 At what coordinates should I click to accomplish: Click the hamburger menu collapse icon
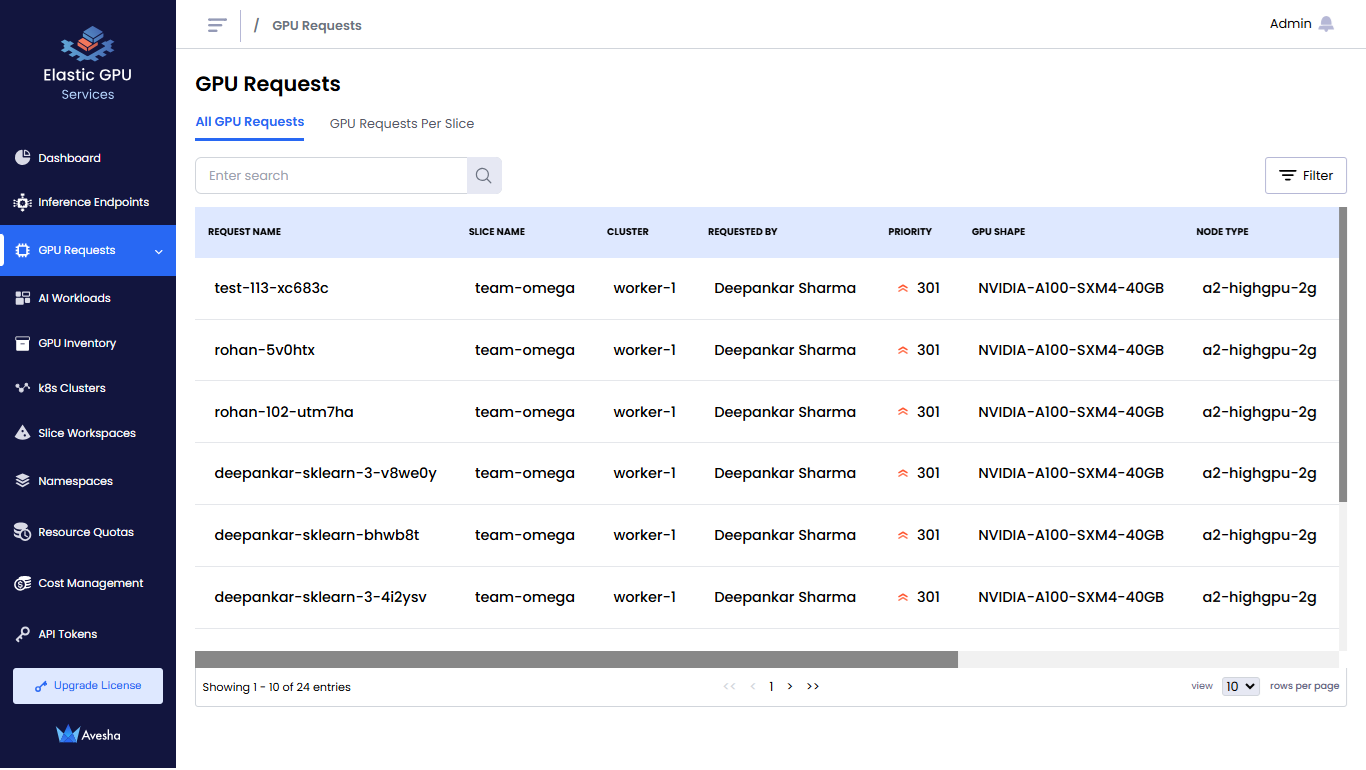pos(217,25)
